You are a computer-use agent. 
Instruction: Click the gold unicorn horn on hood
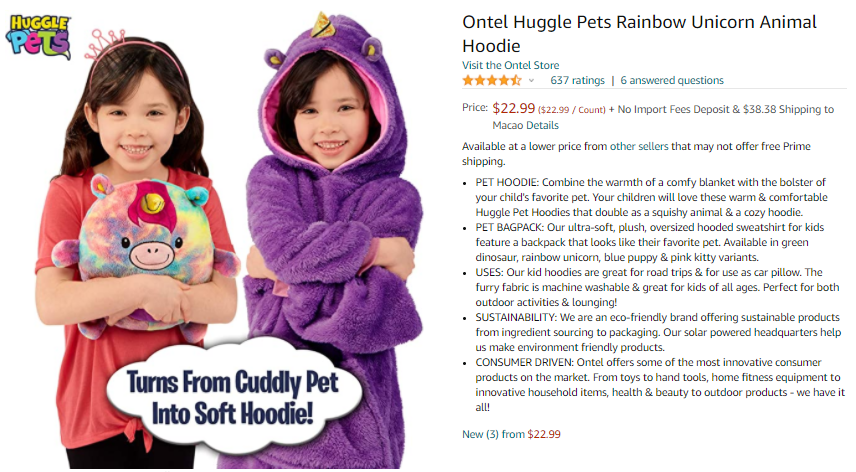coord(323,25)
